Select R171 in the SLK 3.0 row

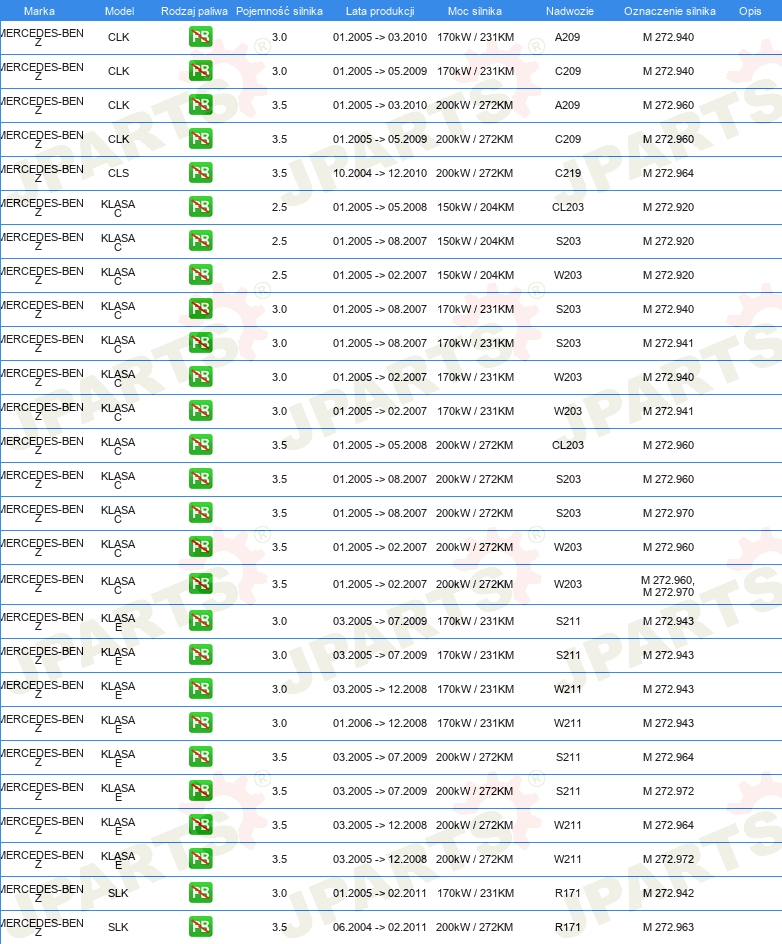[x=568, y=893]
